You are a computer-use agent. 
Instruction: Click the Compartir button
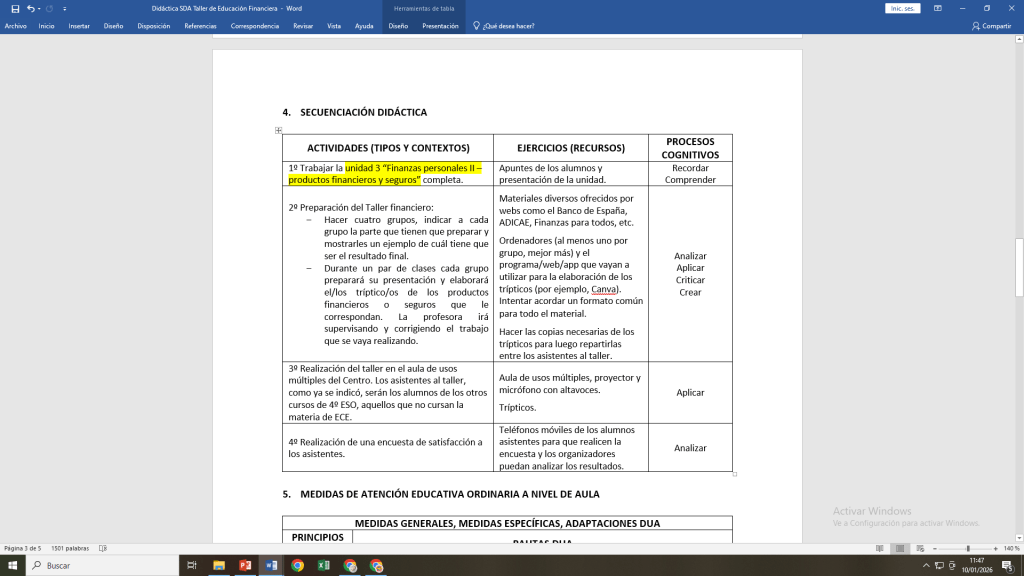pos(991,26)
